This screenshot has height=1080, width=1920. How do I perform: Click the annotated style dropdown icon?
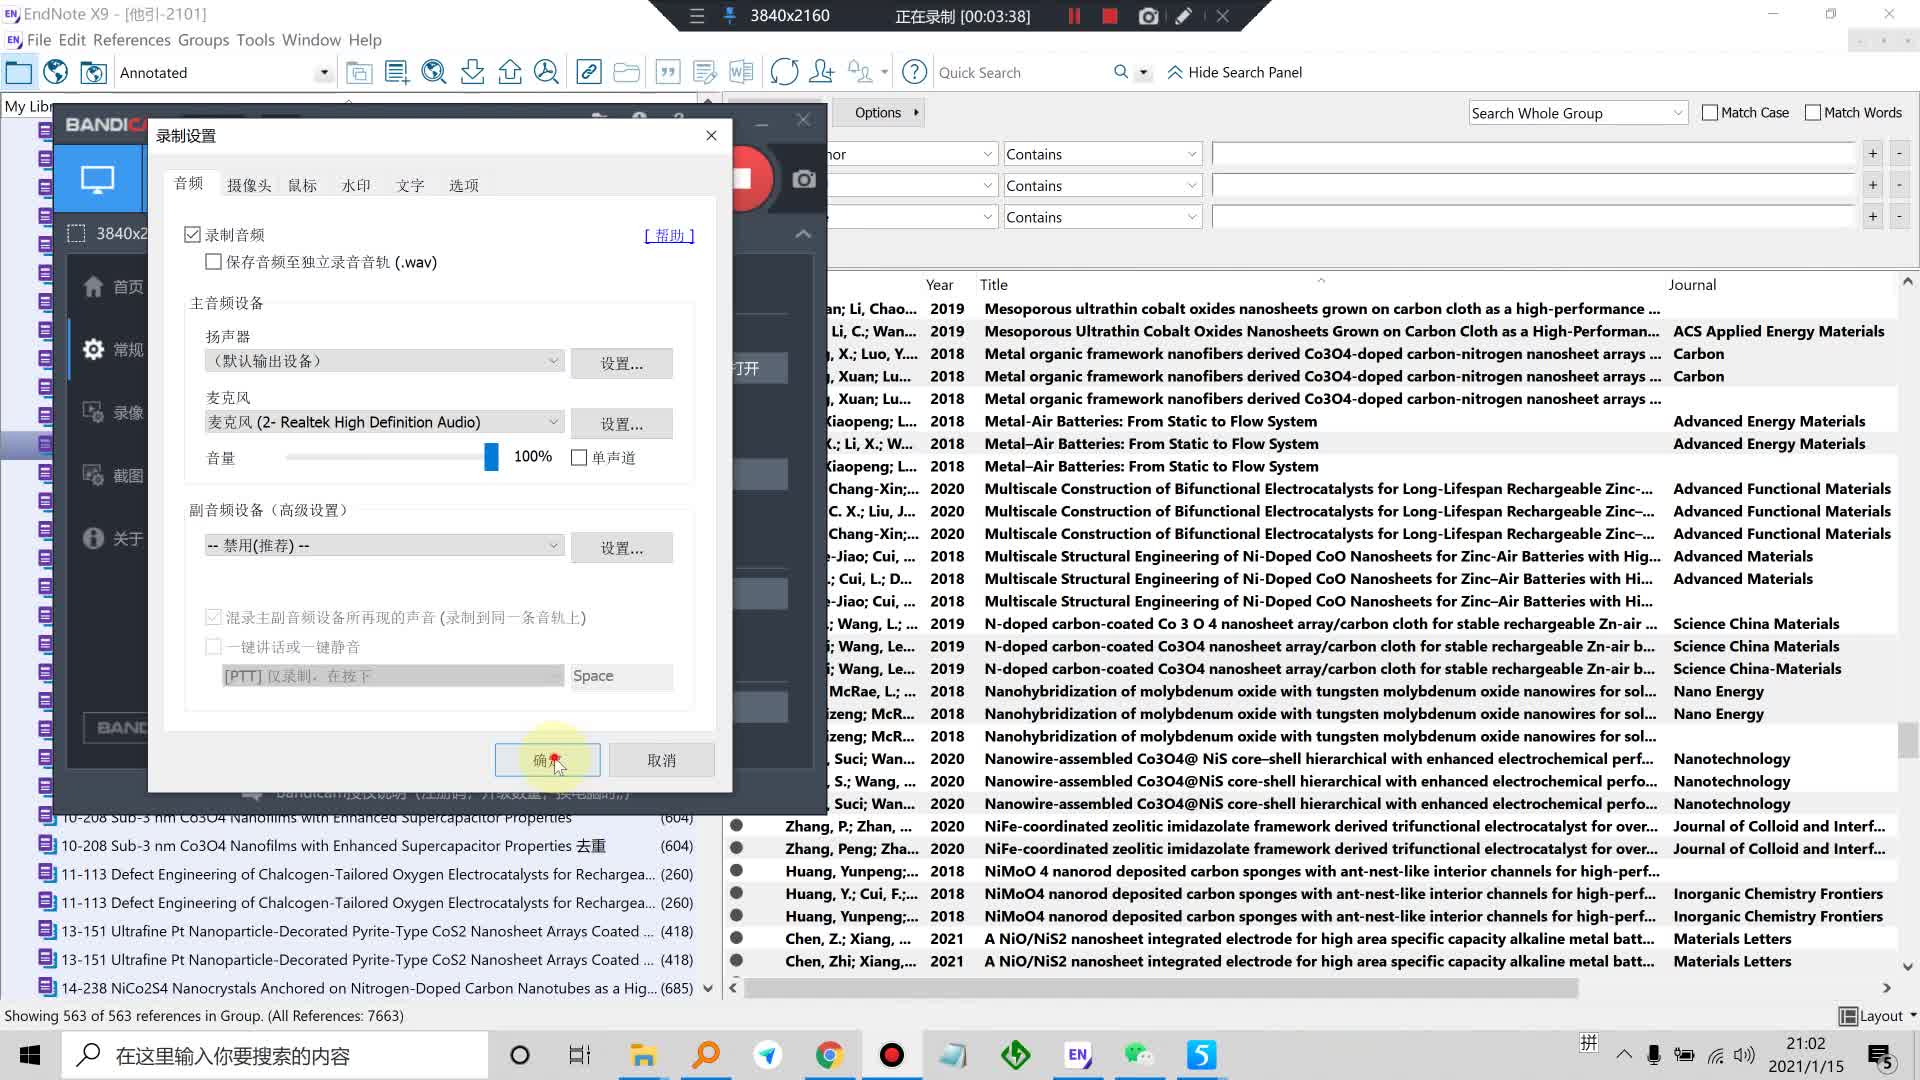[x=323, y=73]
